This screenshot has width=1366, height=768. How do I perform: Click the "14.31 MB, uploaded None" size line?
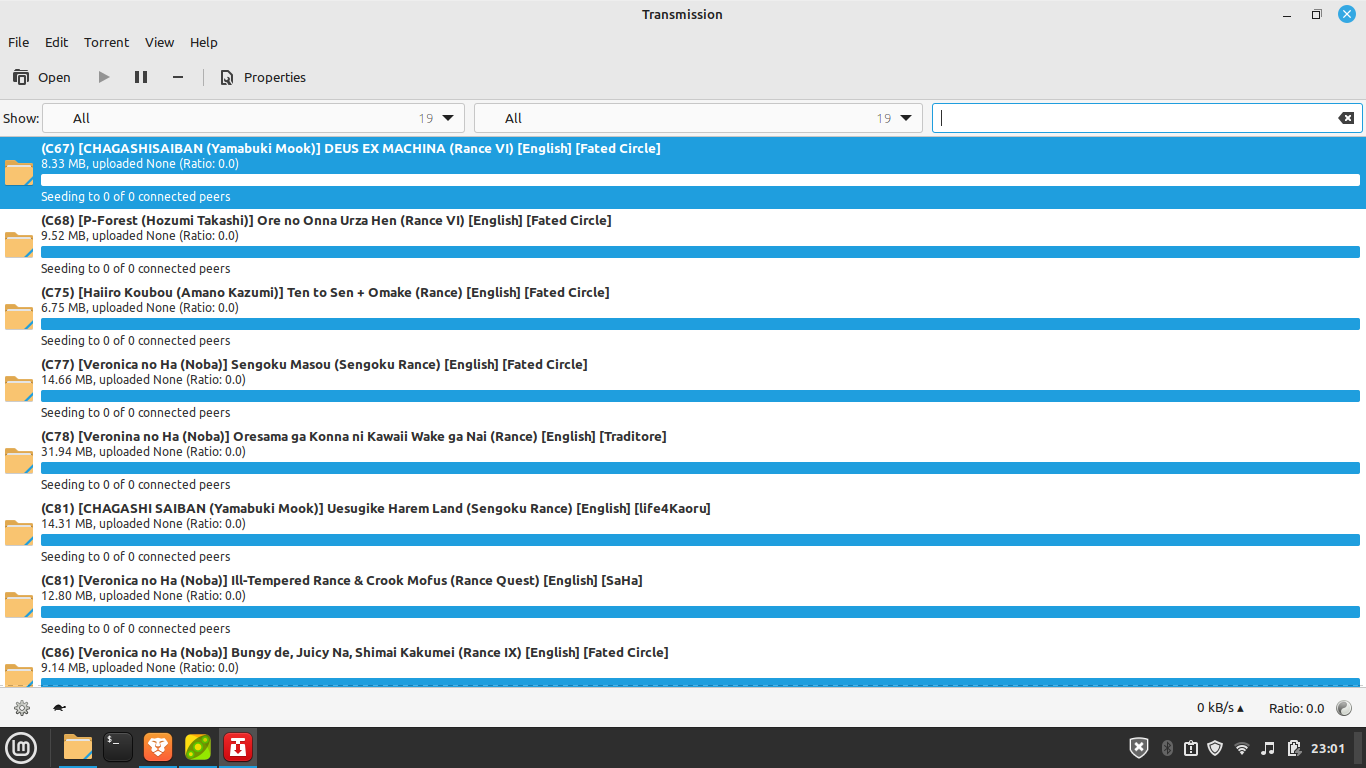143,524
